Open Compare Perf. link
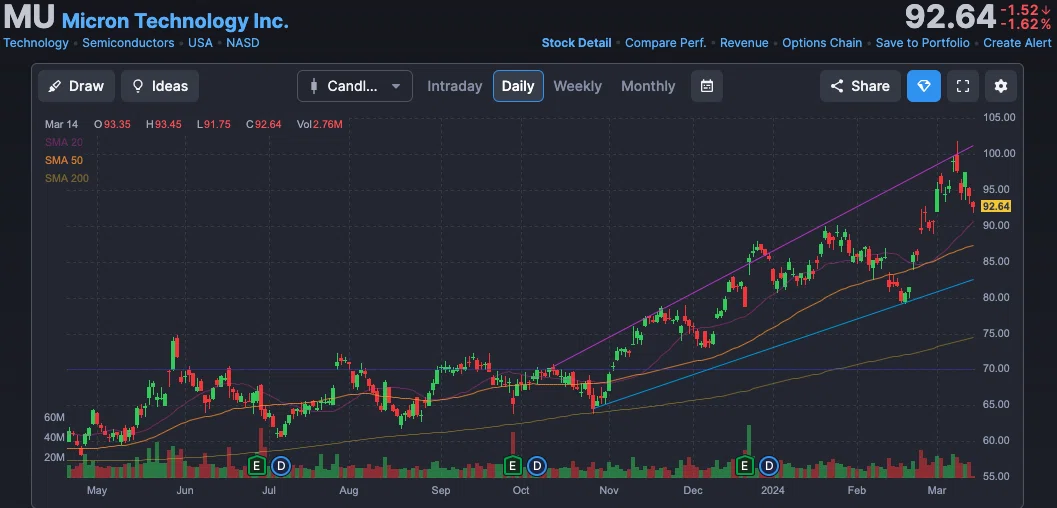This screenshot has height=508, width=1057. (665, 43)
